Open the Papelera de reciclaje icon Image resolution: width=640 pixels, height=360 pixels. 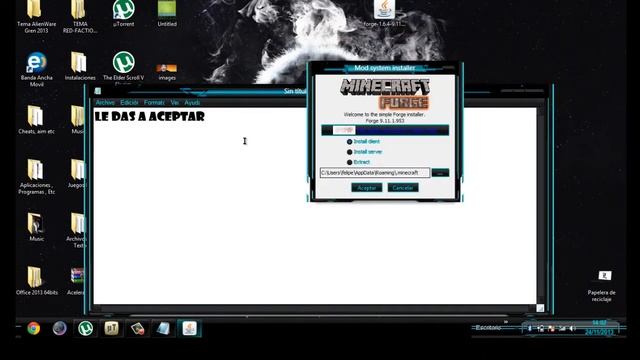coord(602,286)
